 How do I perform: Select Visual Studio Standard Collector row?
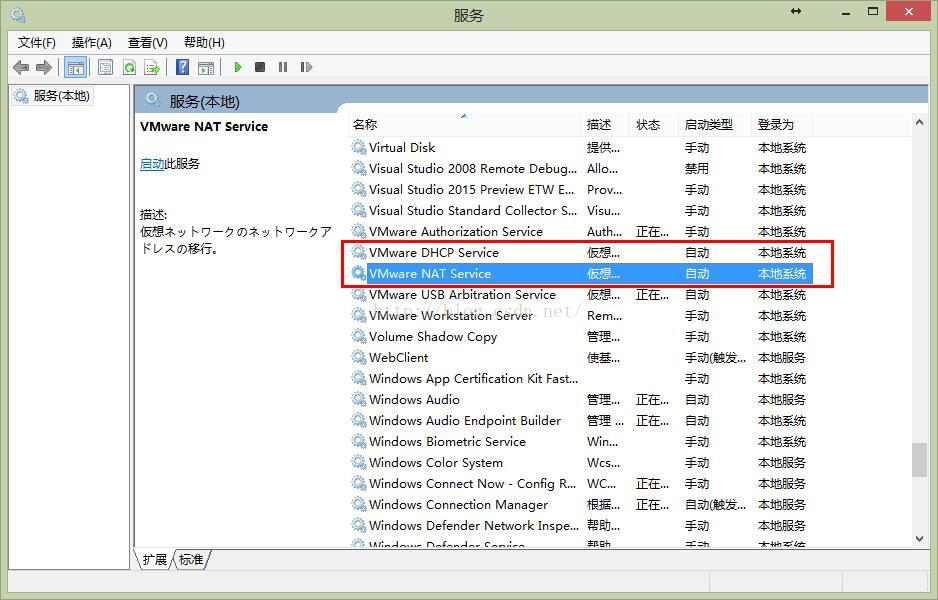579,211
